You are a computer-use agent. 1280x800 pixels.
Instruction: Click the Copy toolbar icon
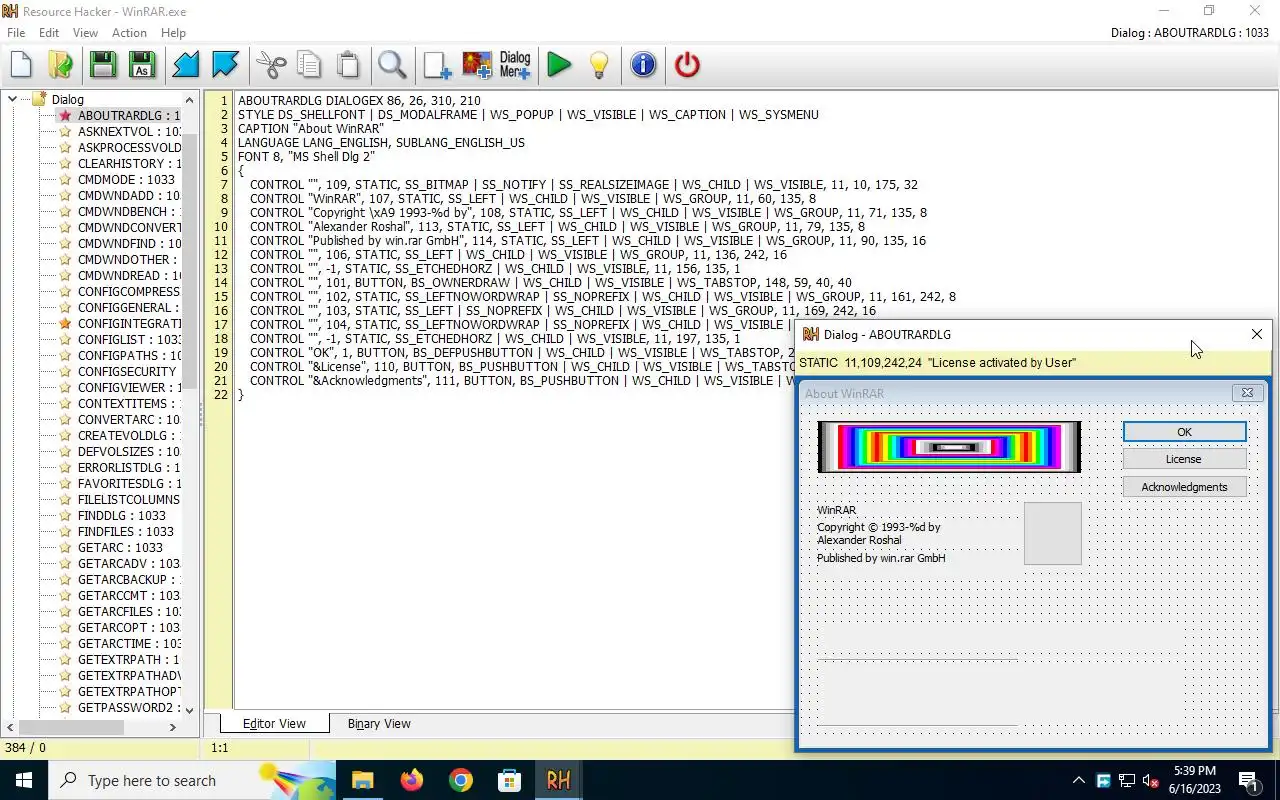point(309,65)
